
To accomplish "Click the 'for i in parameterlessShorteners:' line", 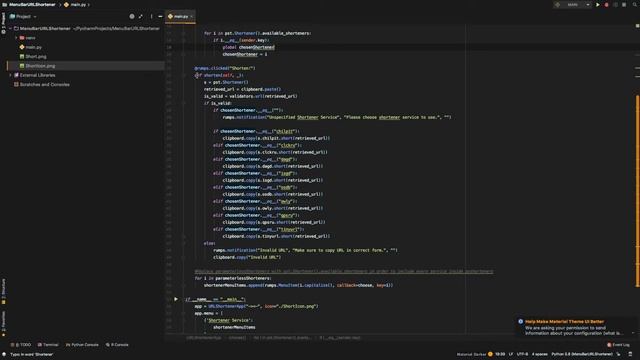I will coord(233,278).
